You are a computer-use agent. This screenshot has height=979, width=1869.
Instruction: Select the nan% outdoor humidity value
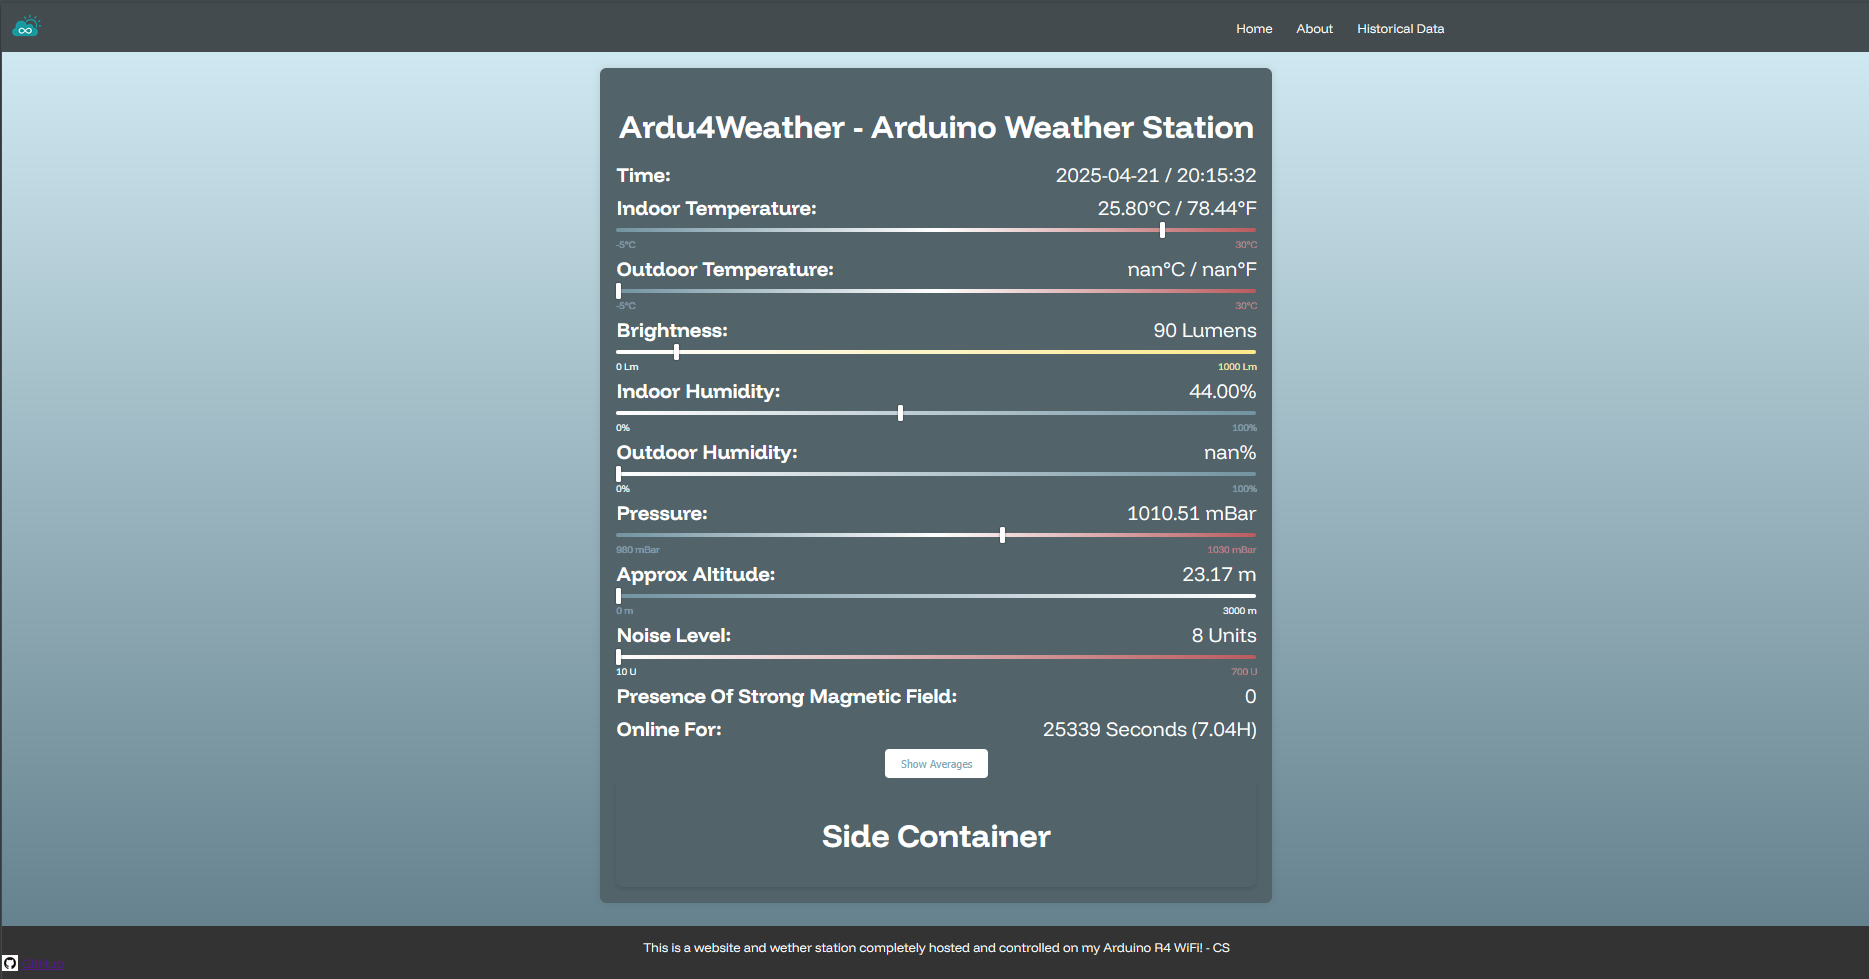(x=1230, y=452)
